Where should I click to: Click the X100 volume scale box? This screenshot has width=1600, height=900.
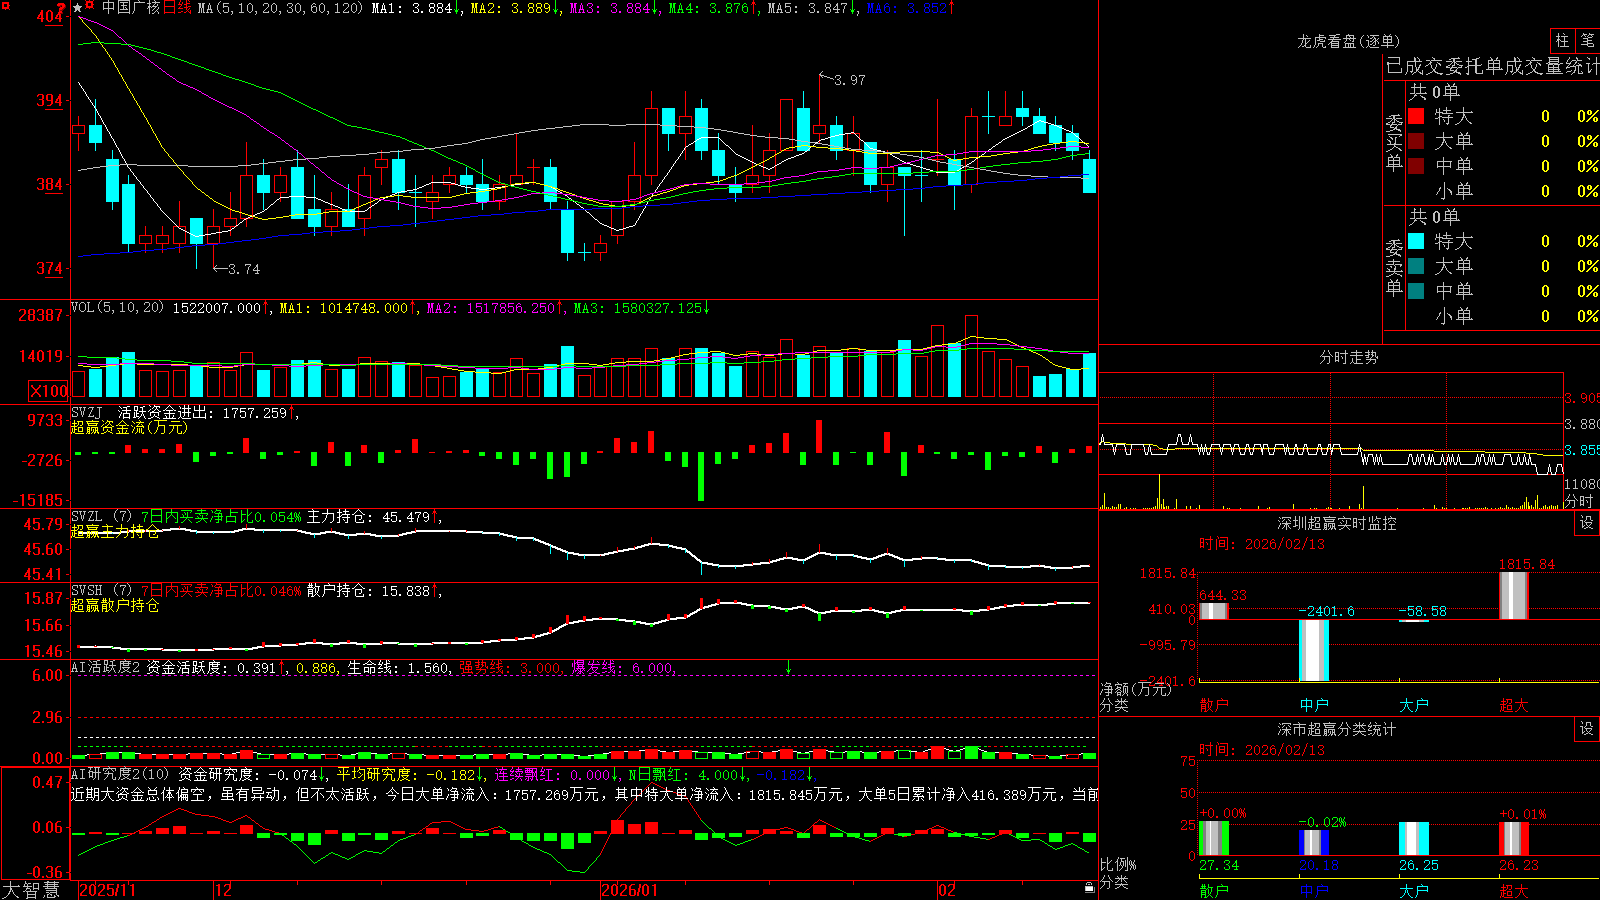coord(48,391)
